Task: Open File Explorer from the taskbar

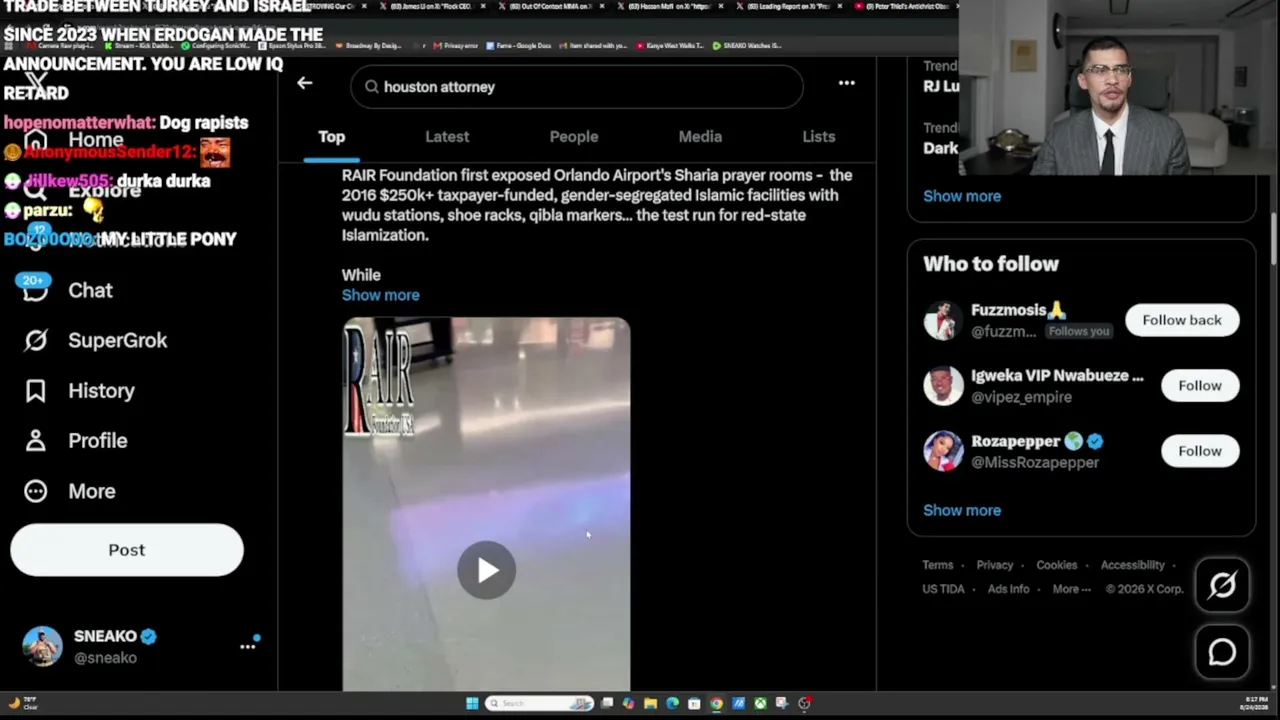Action: coord(650,703)
